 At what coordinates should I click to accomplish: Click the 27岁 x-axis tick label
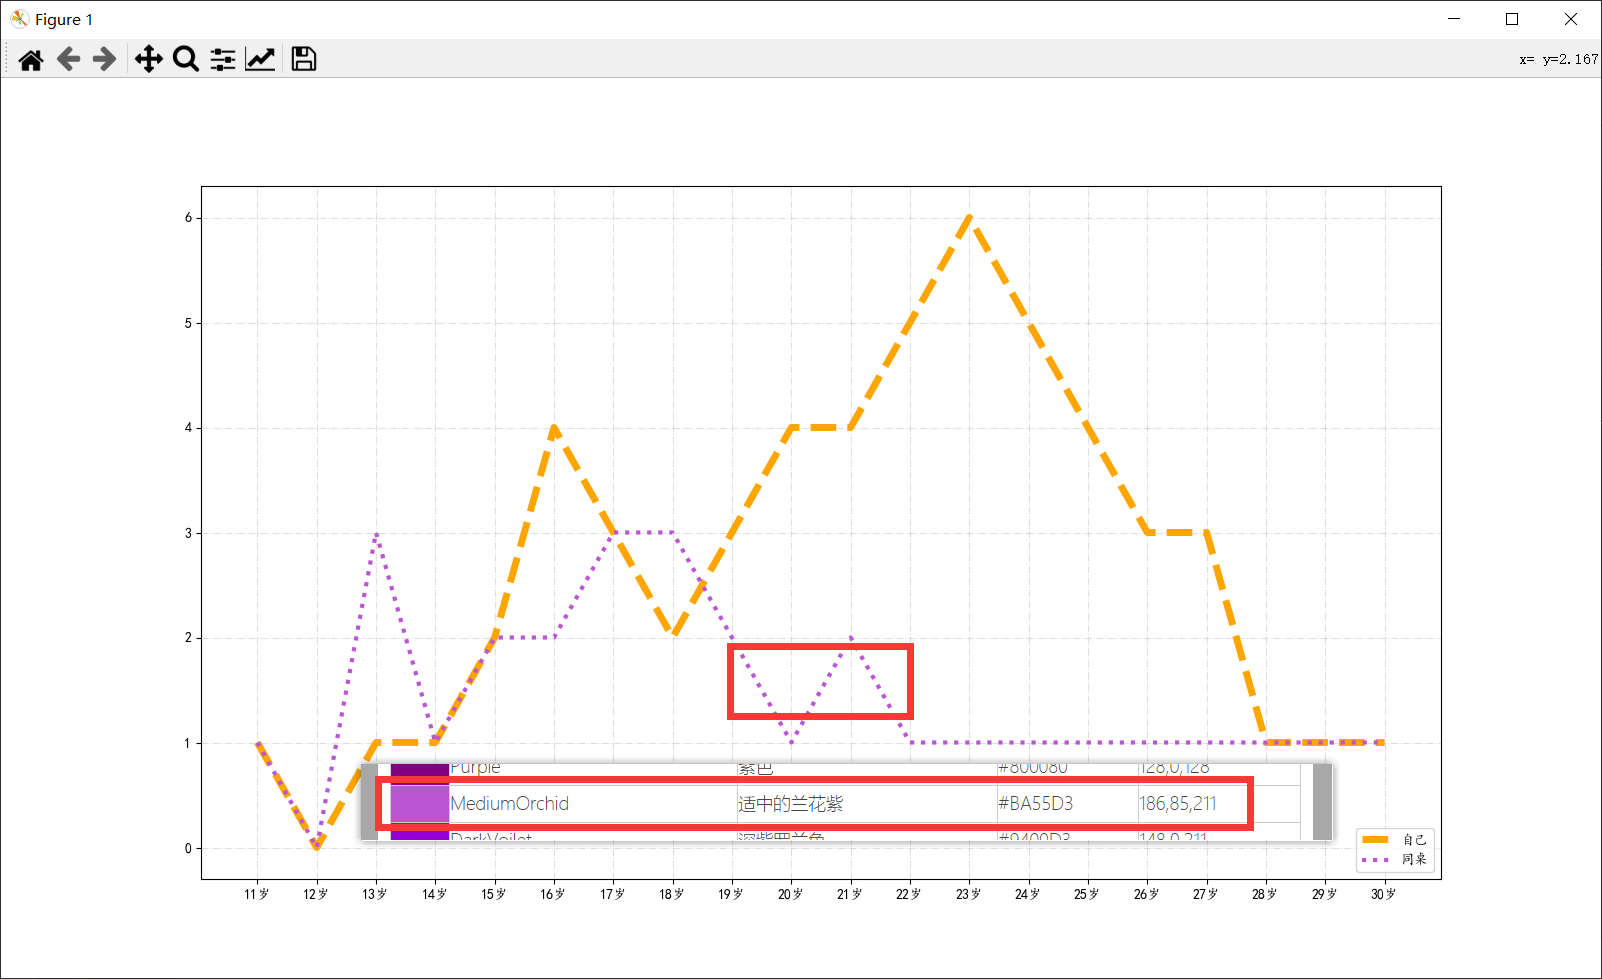tap(1205, 894)
